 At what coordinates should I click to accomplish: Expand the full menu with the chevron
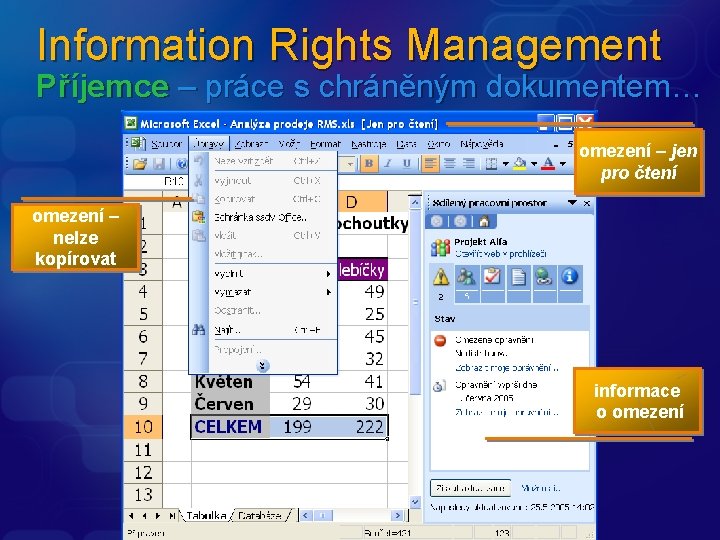point(263,366)
